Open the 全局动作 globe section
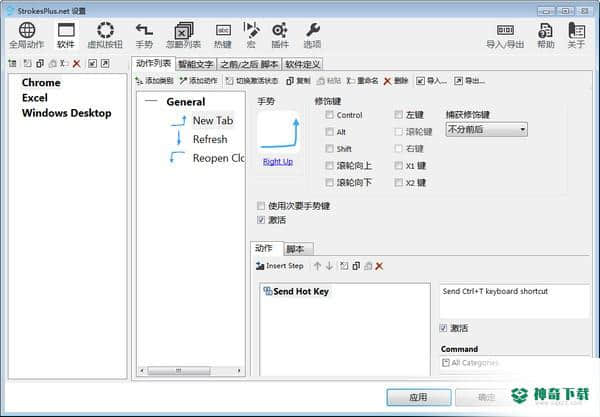600x417 pixels. (x=27, y=35)
